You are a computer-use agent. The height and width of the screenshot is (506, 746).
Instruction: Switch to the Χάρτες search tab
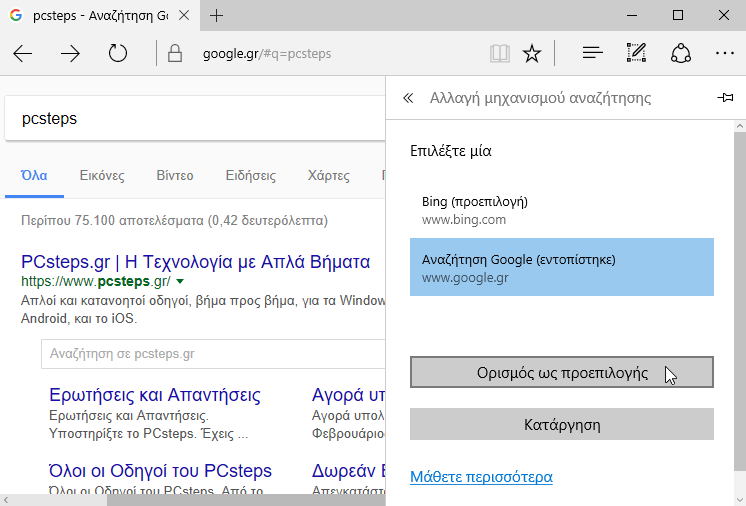coord(328,175)
